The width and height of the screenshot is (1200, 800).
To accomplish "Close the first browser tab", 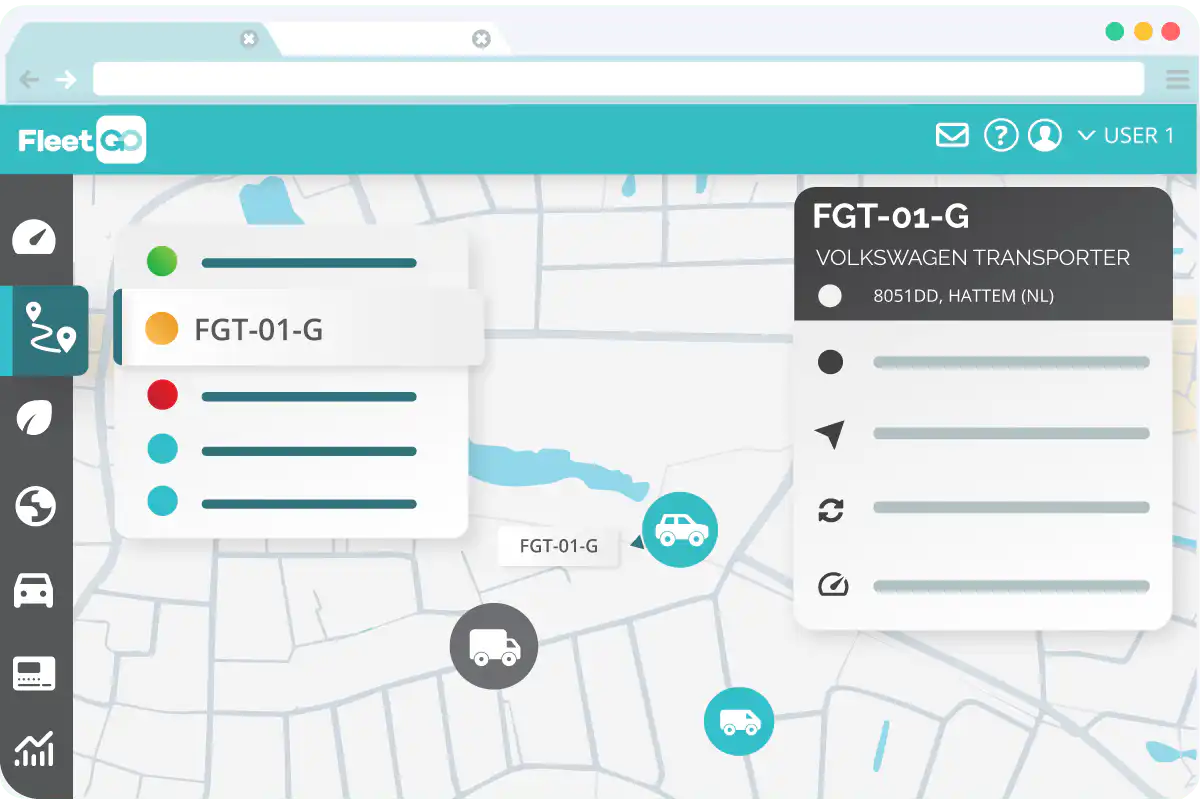I will (249, 39).
